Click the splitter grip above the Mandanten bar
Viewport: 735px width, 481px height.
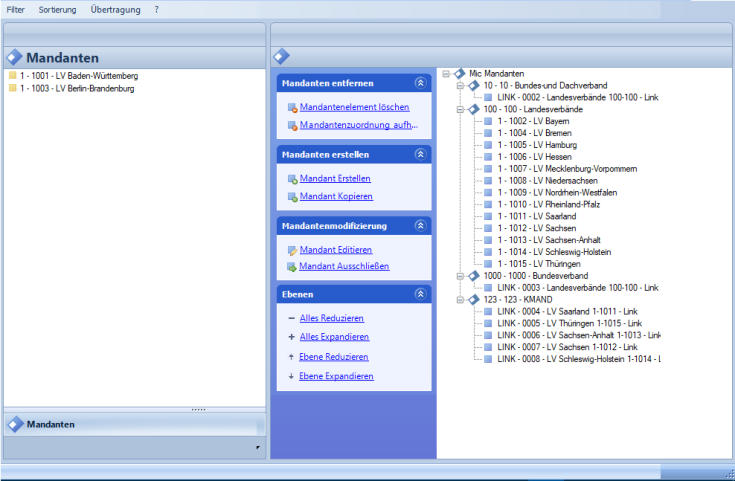(x=198, y=410)
